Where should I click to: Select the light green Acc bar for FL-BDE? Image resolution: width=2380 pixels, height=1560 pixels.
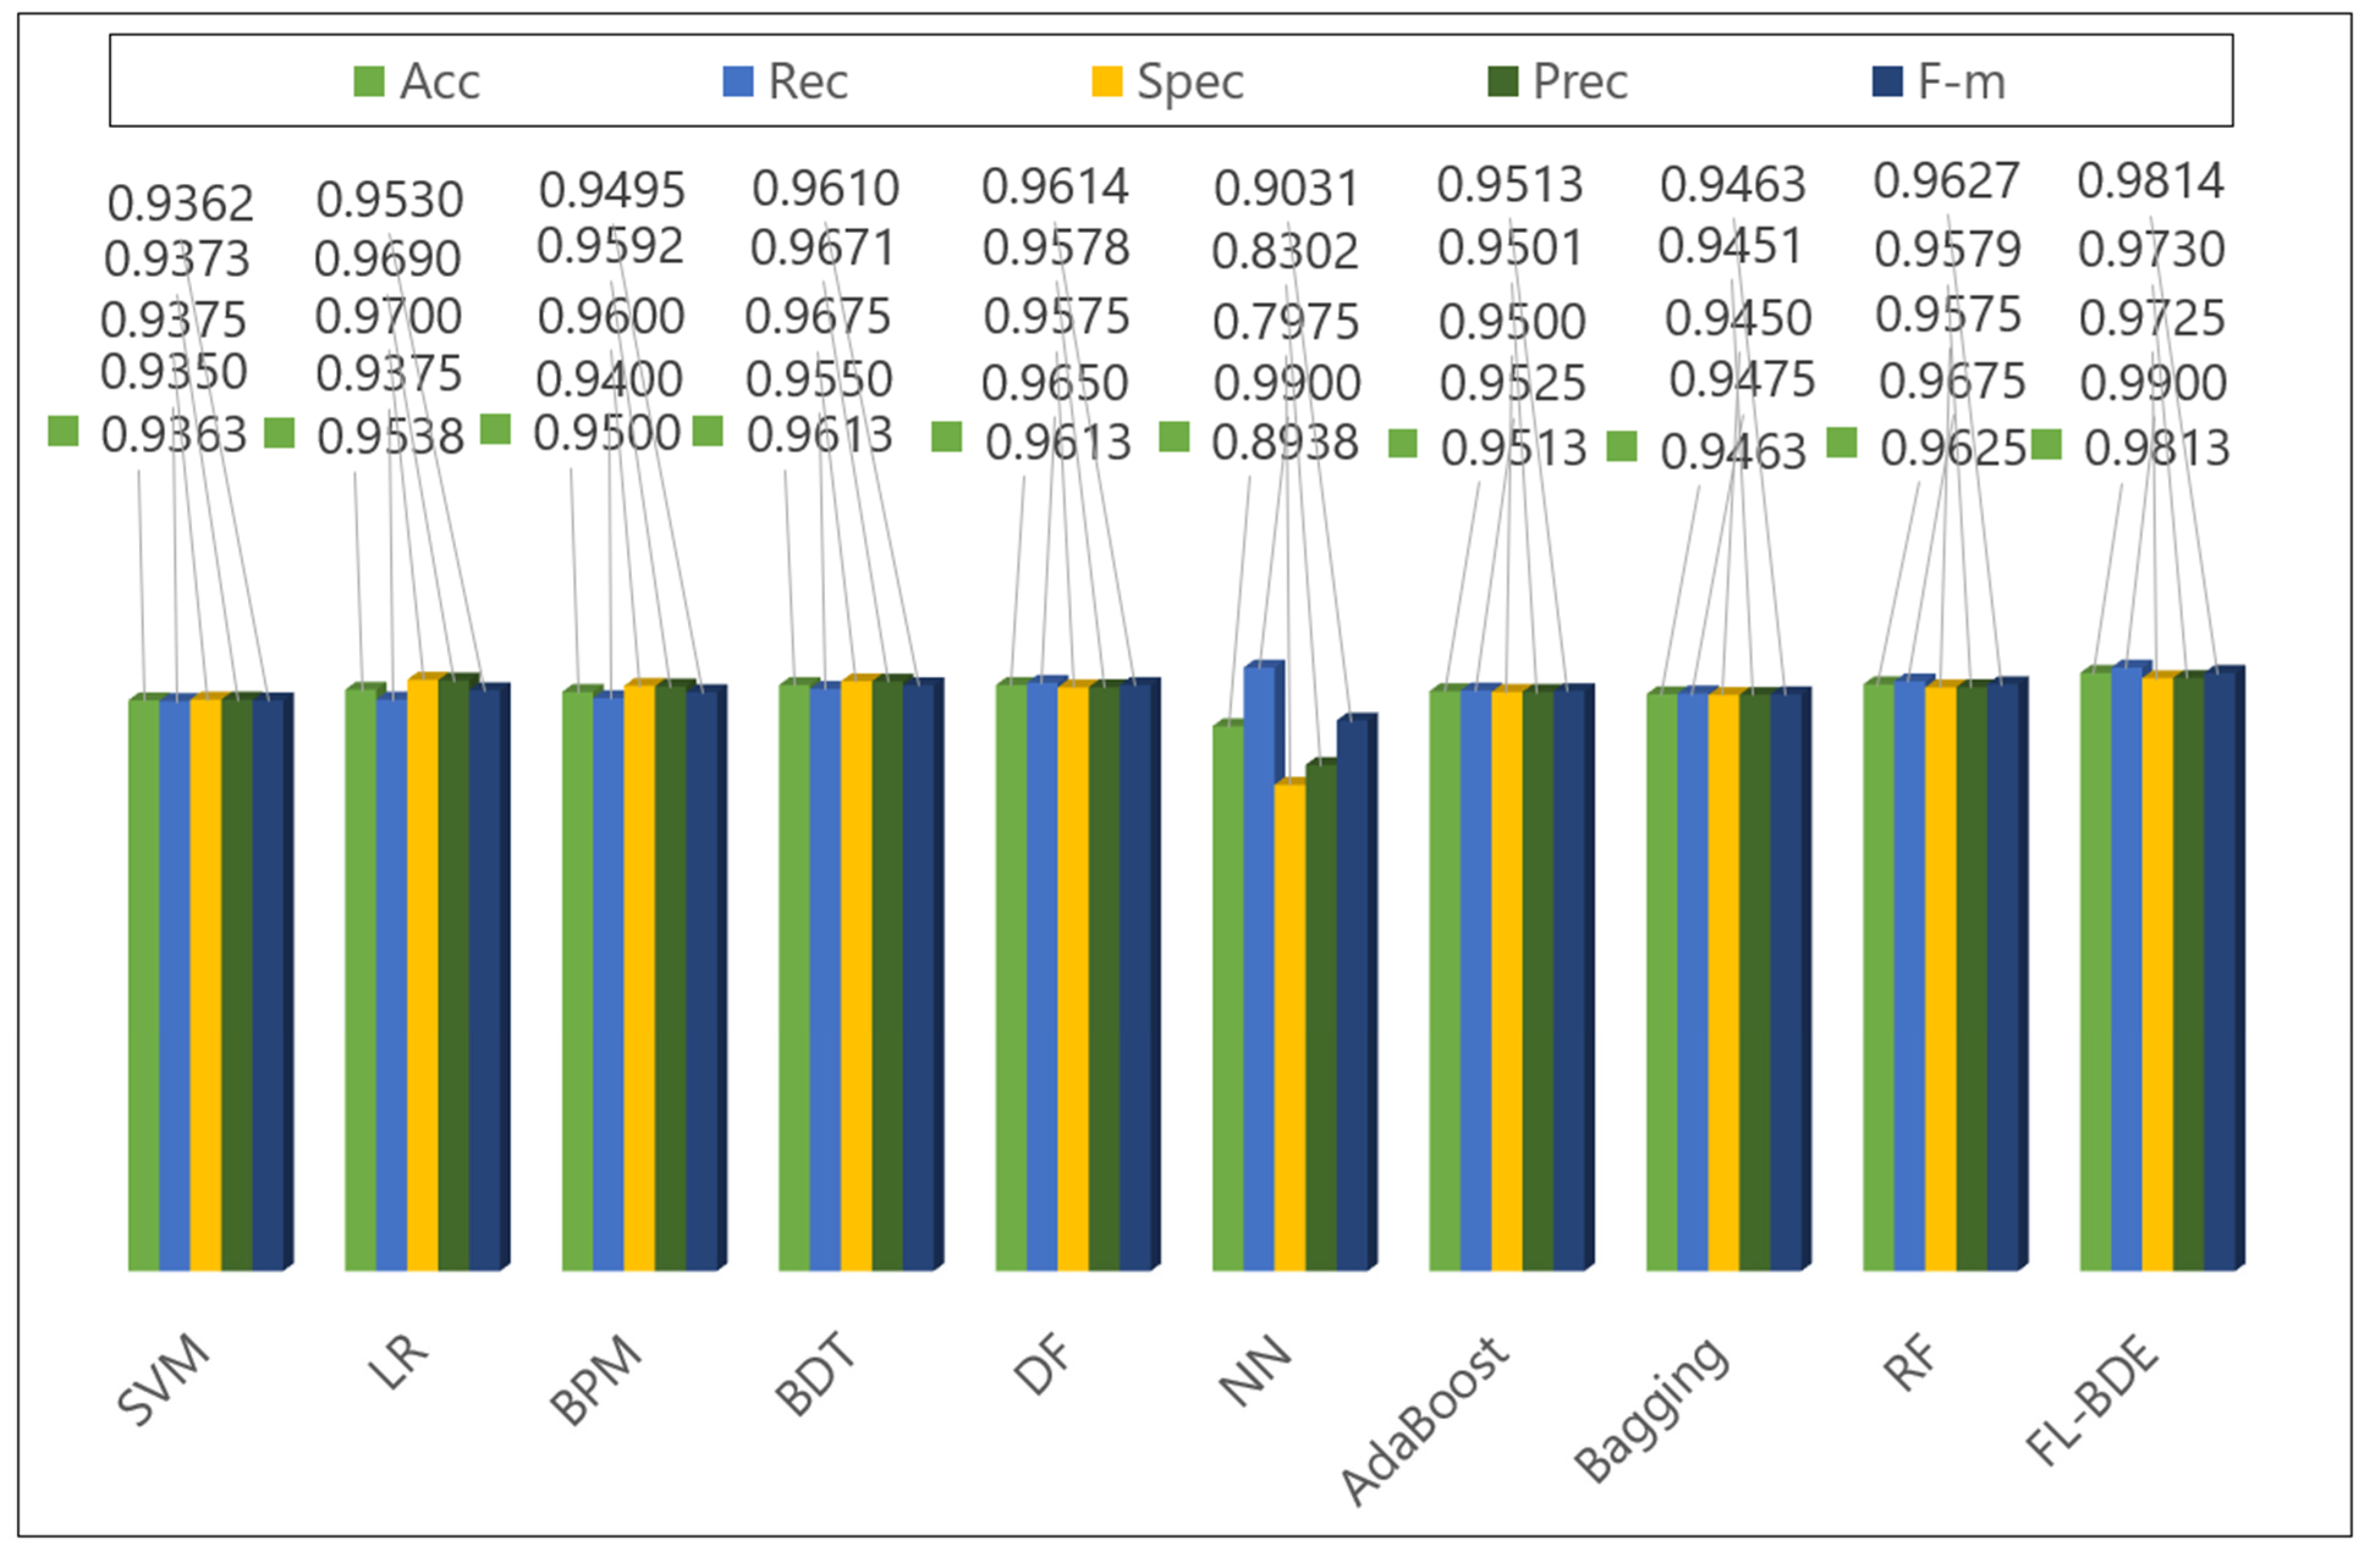pyautogui.click(x=2095, y=970)
